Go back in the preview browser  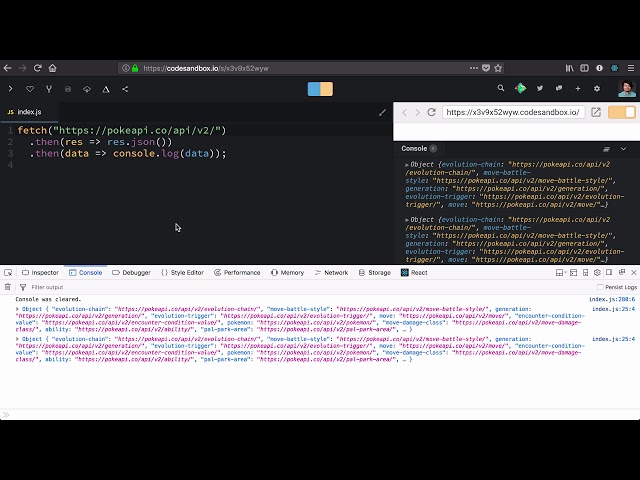pos(404,112)
